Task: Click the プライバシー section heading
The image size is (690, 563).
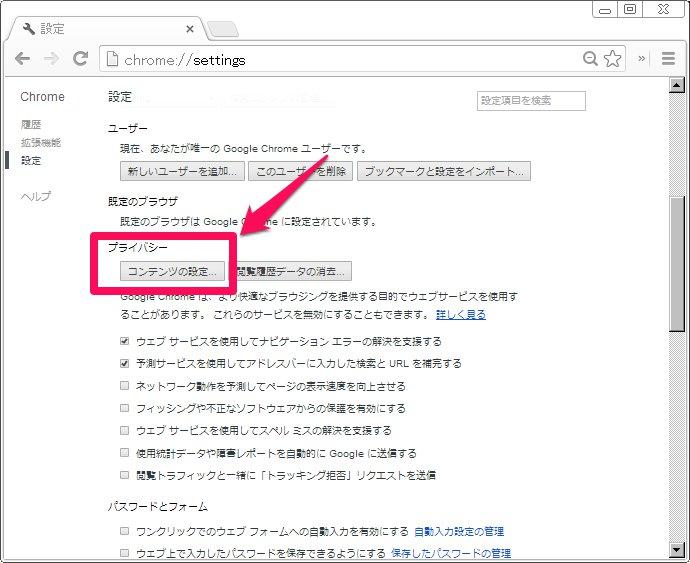Action: pyautogui.click(x=138, y=247)
